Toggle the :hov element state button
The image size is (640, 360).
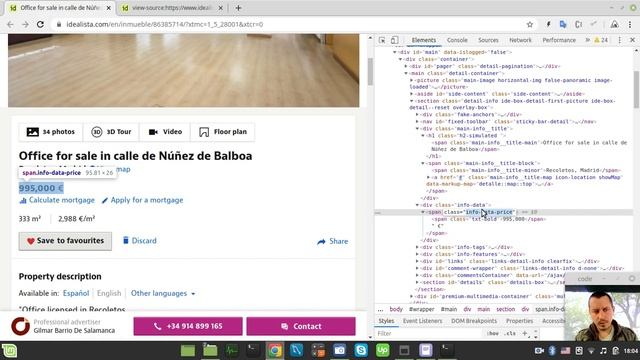493,333
